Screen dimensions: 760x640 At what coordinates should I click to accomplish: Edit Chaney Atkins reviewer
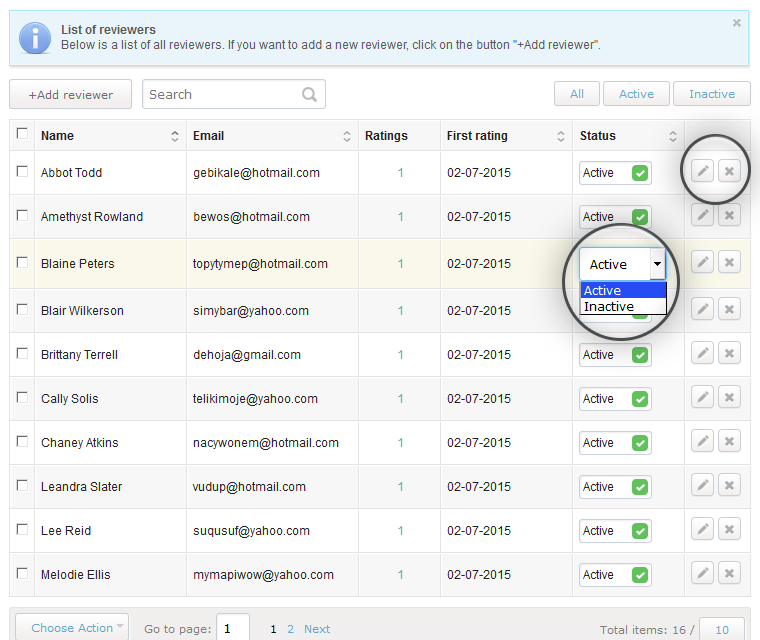[702, 441]
